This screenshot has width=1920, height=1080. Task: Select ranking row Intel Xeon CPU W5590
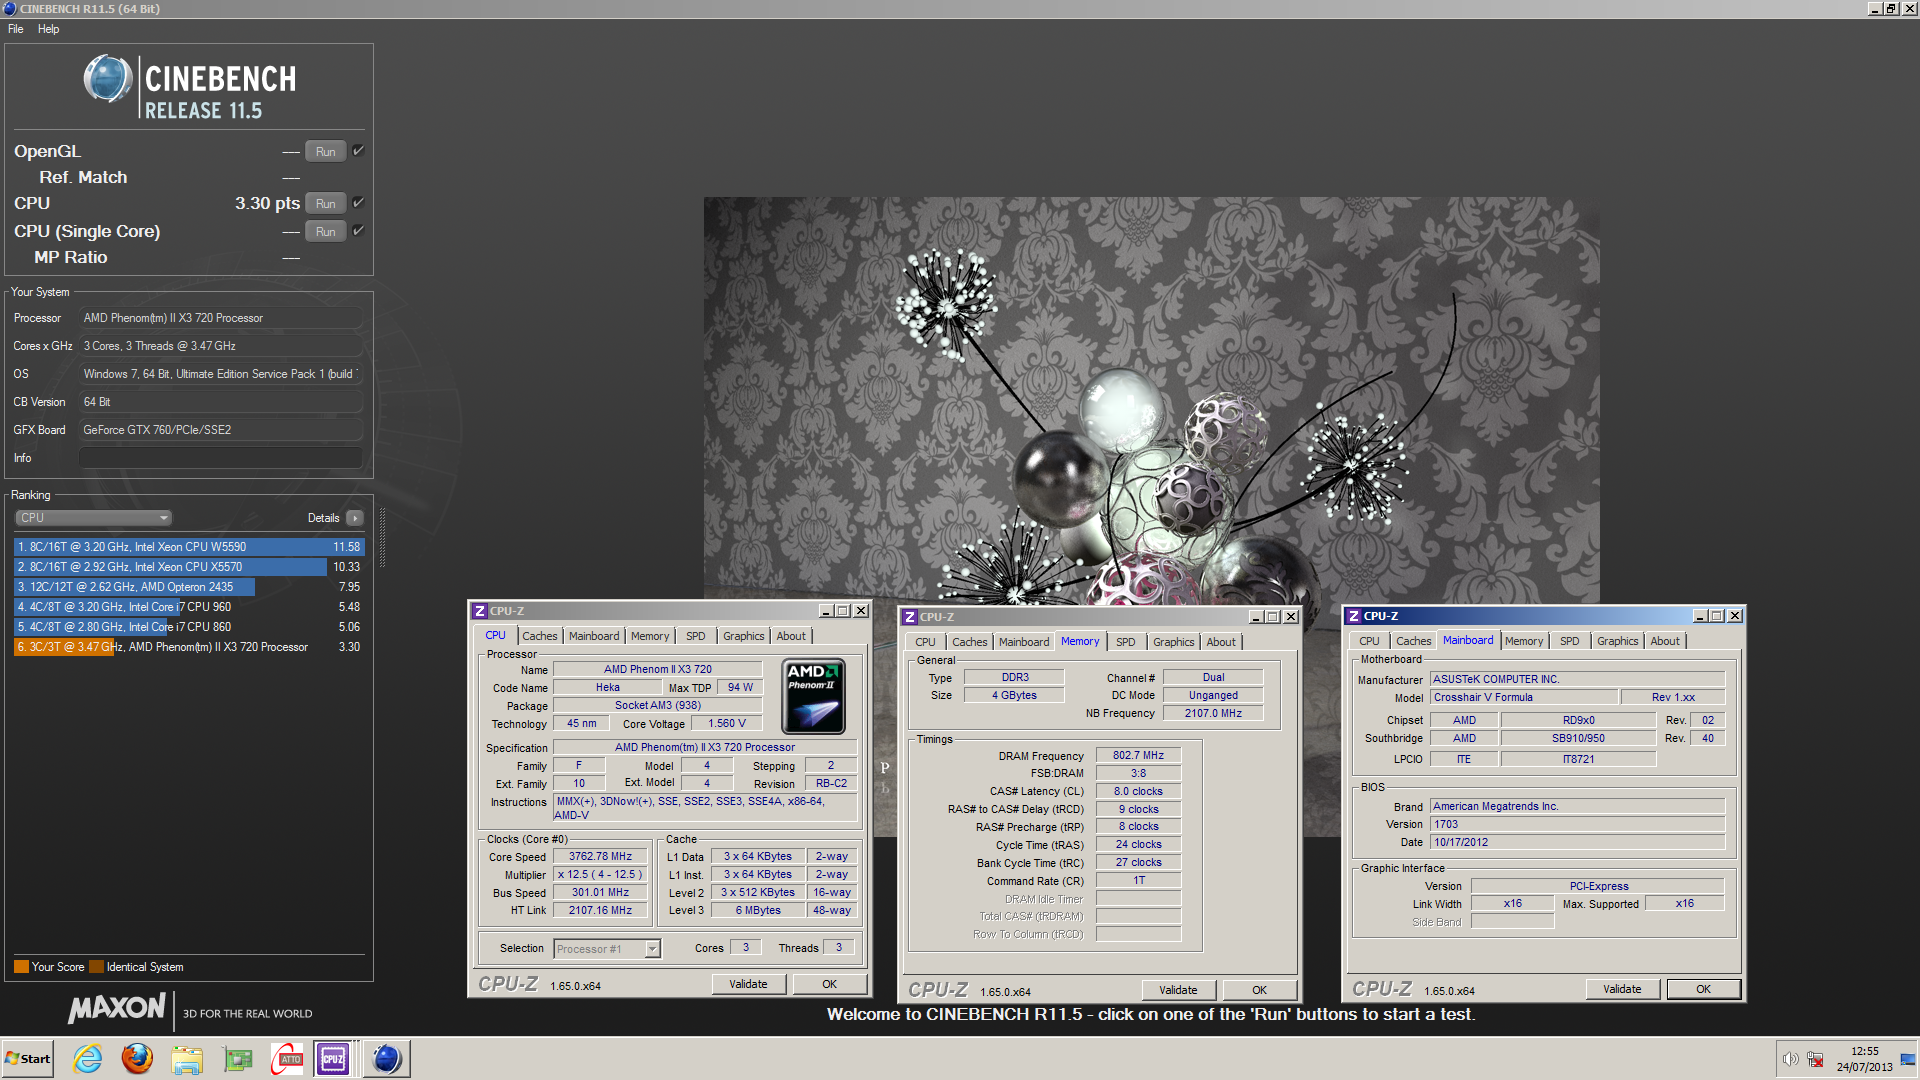[x=189, y=547]
